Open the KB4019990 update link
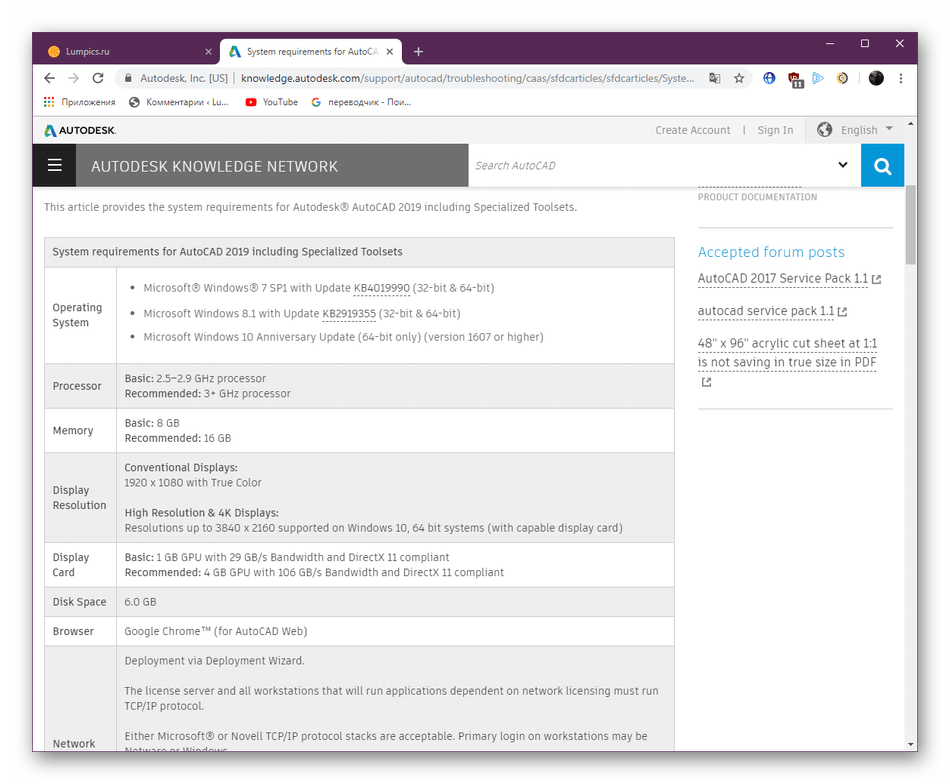The height and width of the screenshot is (784, 950). [x=382, y=288]
